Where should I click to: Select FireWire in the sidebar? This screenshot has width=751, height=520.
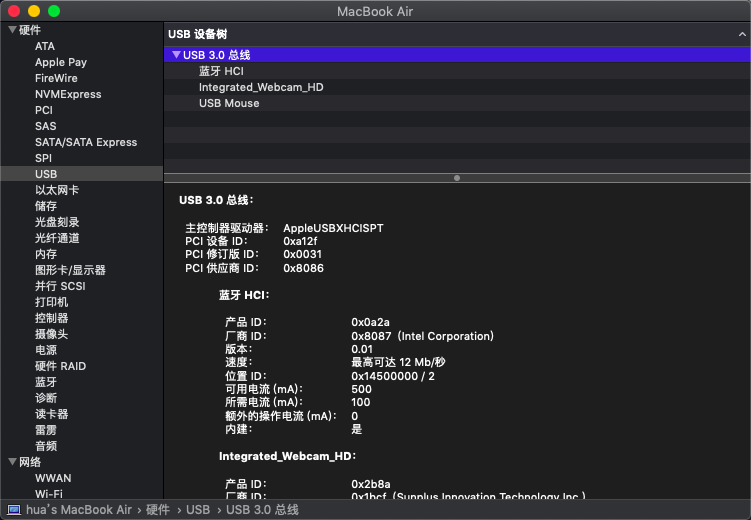coord(56,78)
